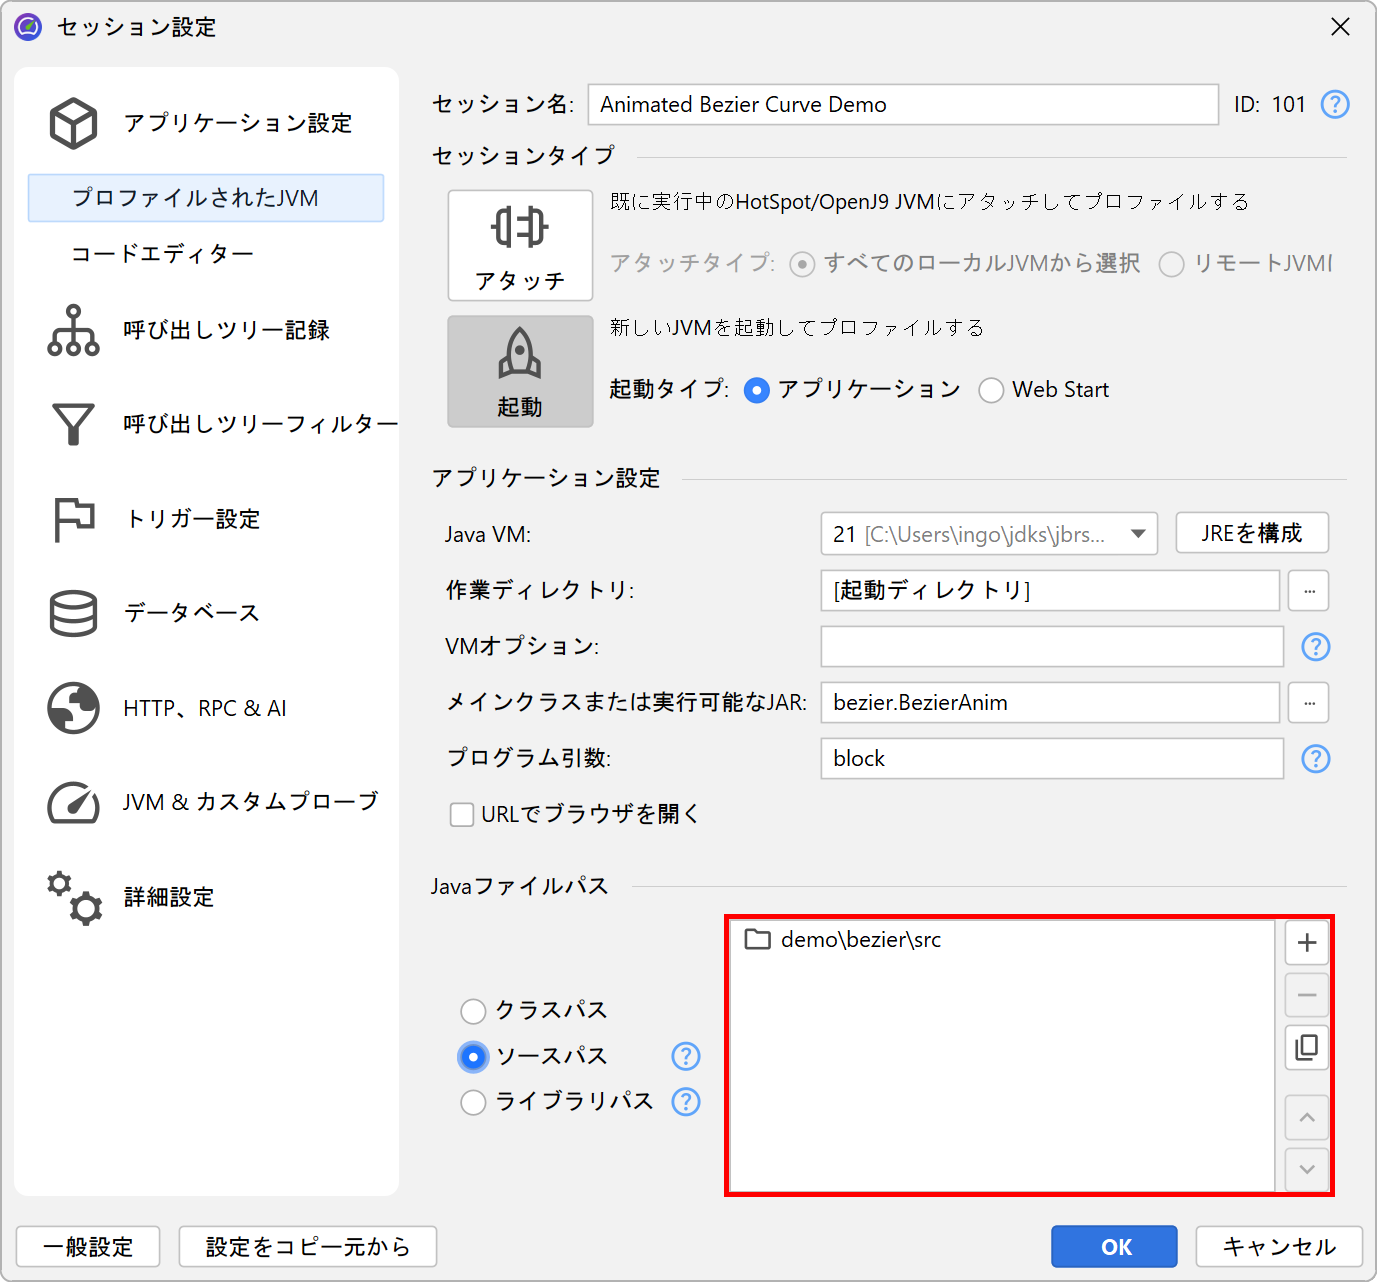Select プロファイルされたJVM in sidebar
Viewport: 1377px width, 1282px height.
206,198
